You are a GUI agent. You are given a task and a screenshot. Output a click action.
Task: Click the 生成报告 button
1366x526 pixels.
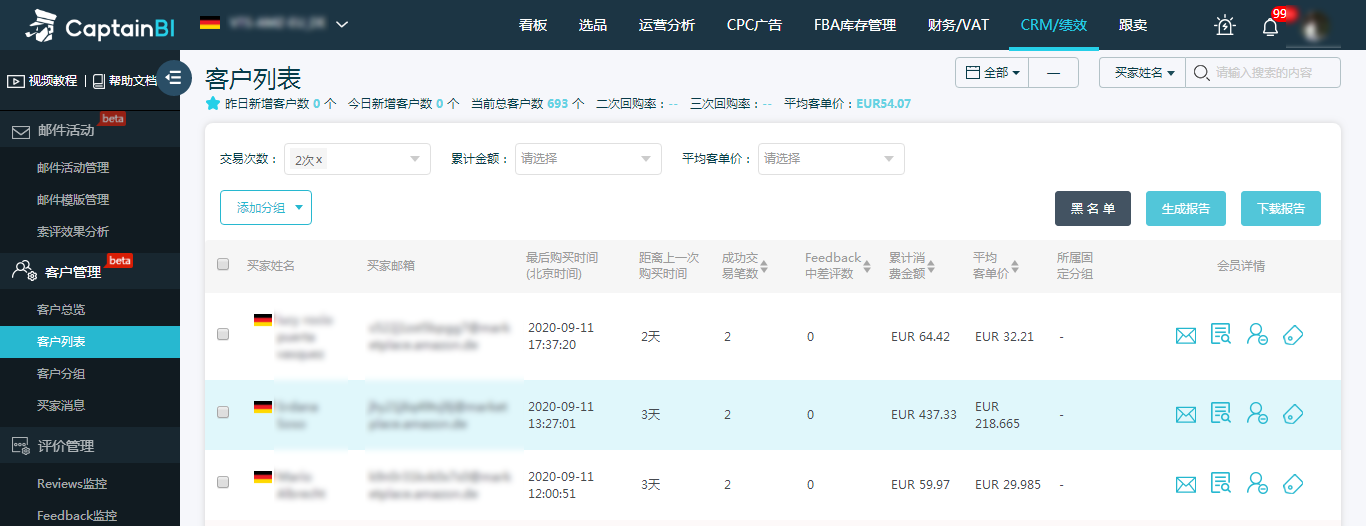coord(1186,208)
